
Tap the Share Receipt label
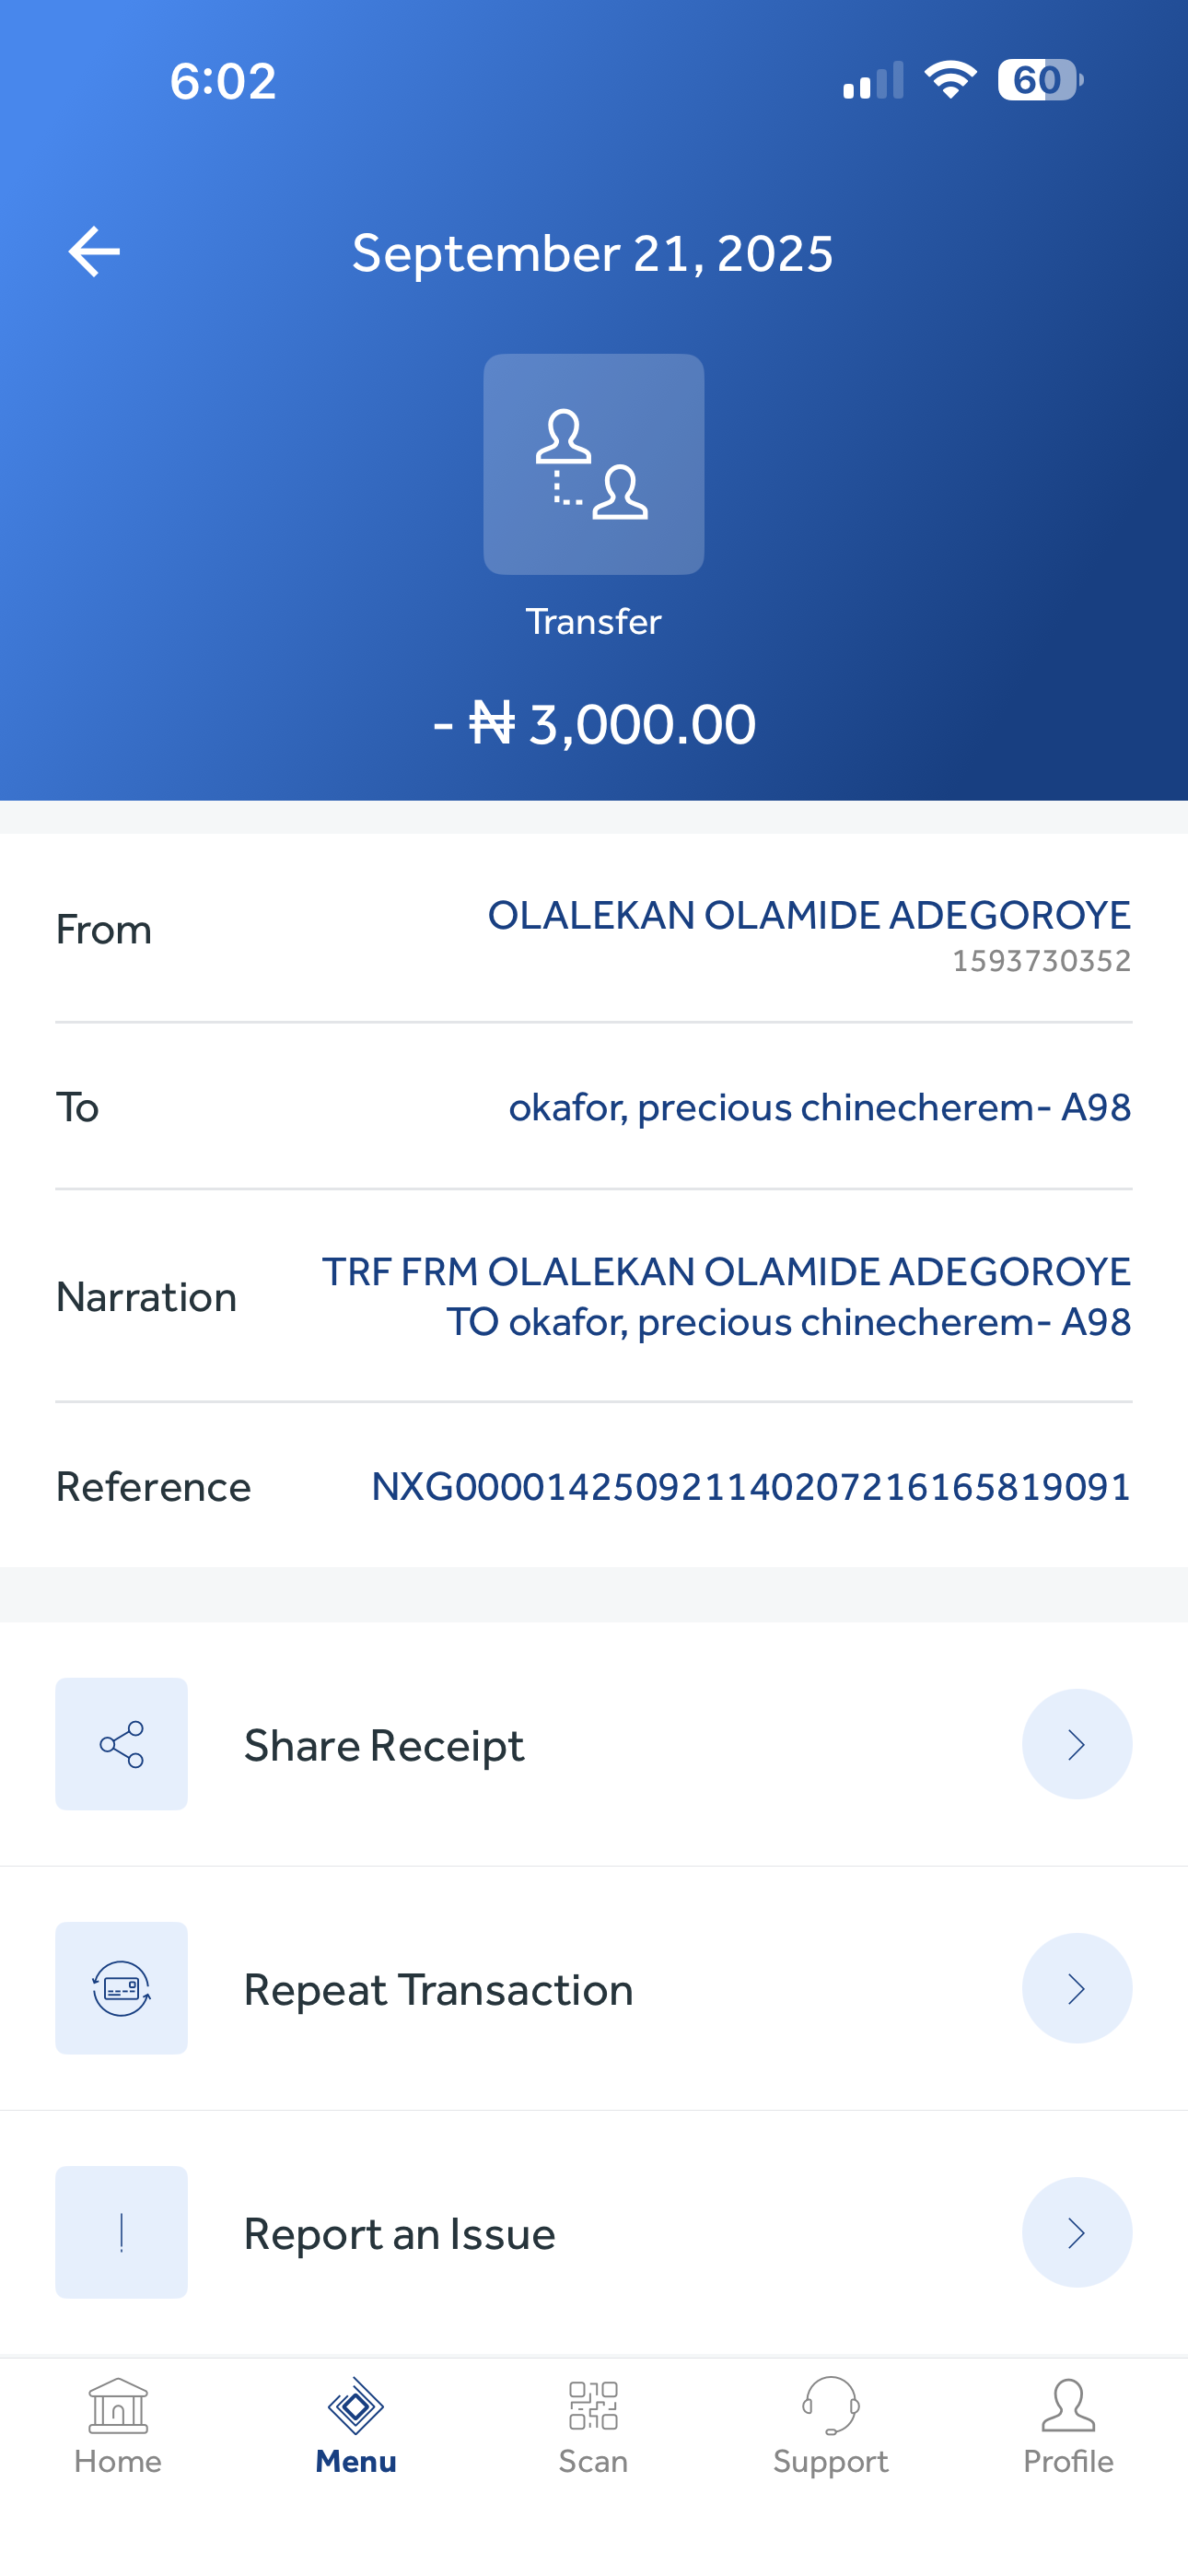(x=384, y=1746)
